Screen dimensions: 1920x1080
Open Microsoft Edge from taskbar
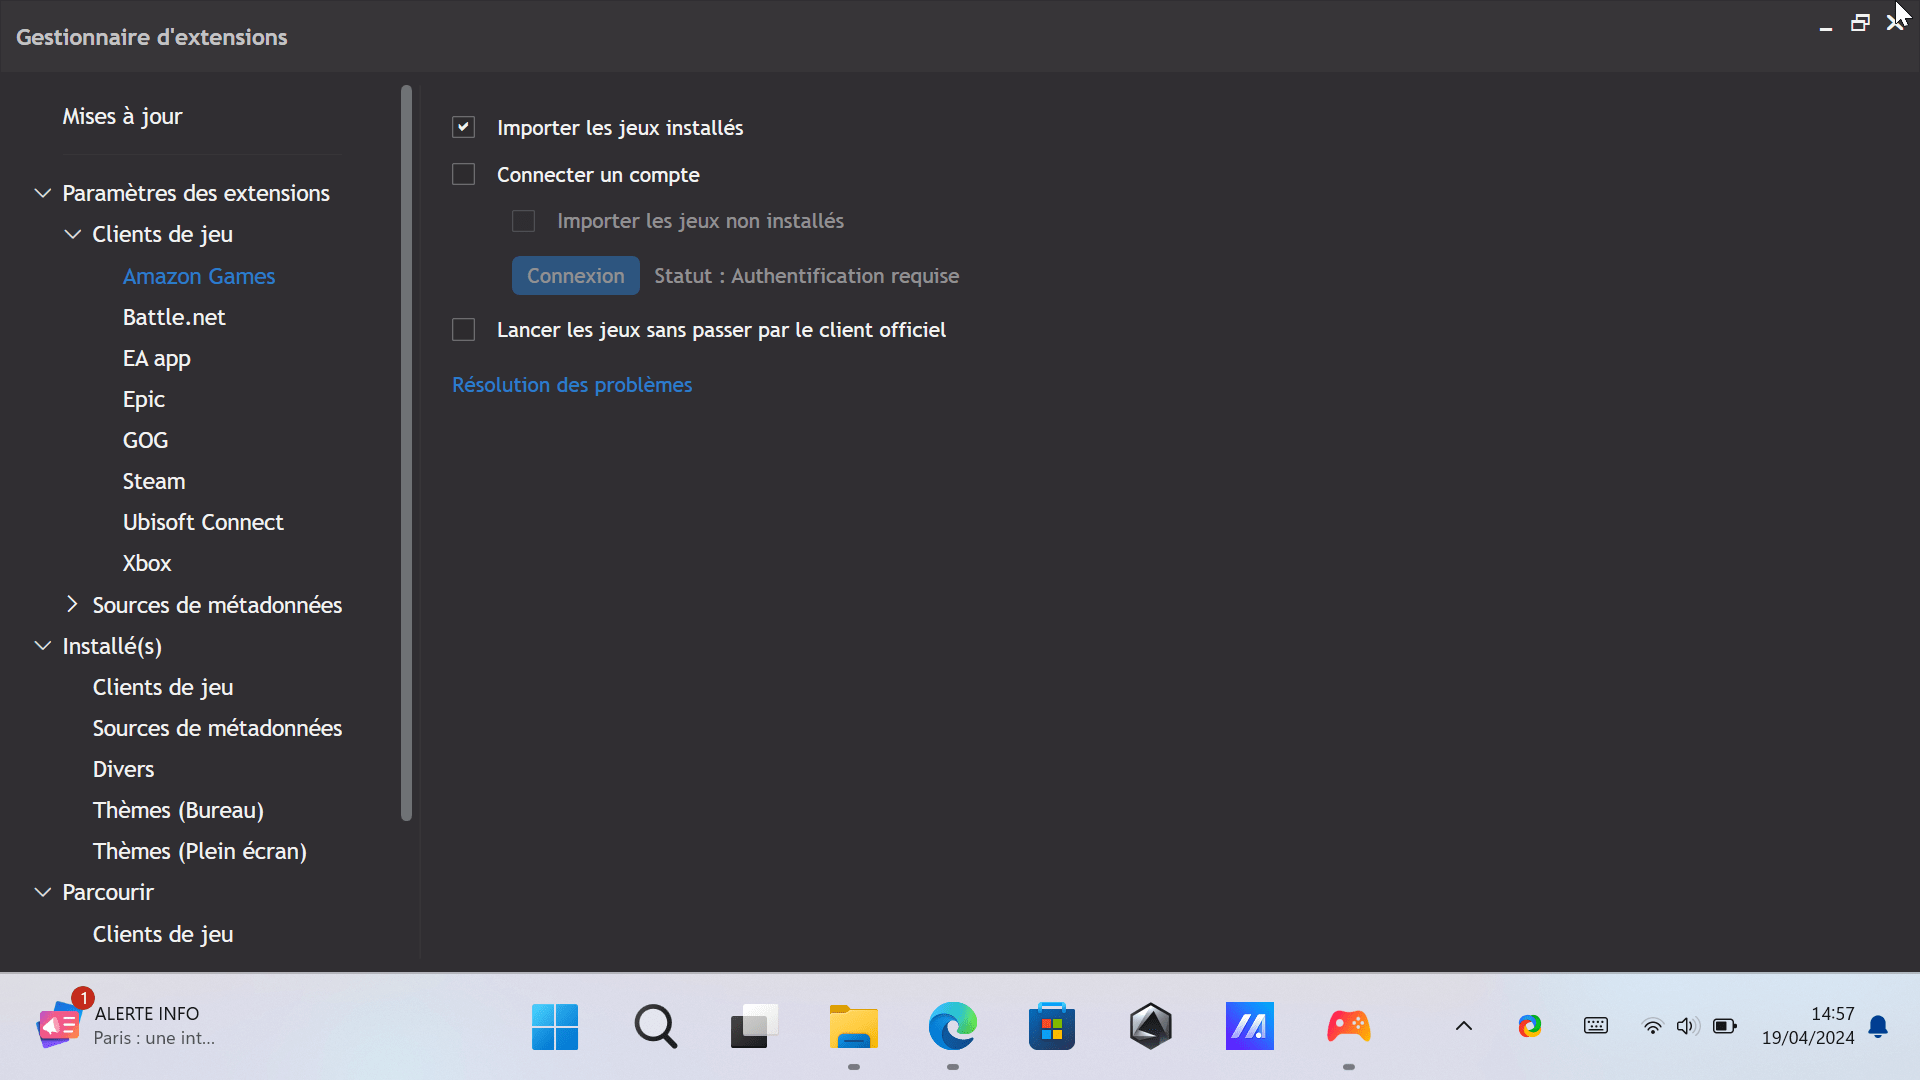pyautogui.click(x=952, y=1027)
